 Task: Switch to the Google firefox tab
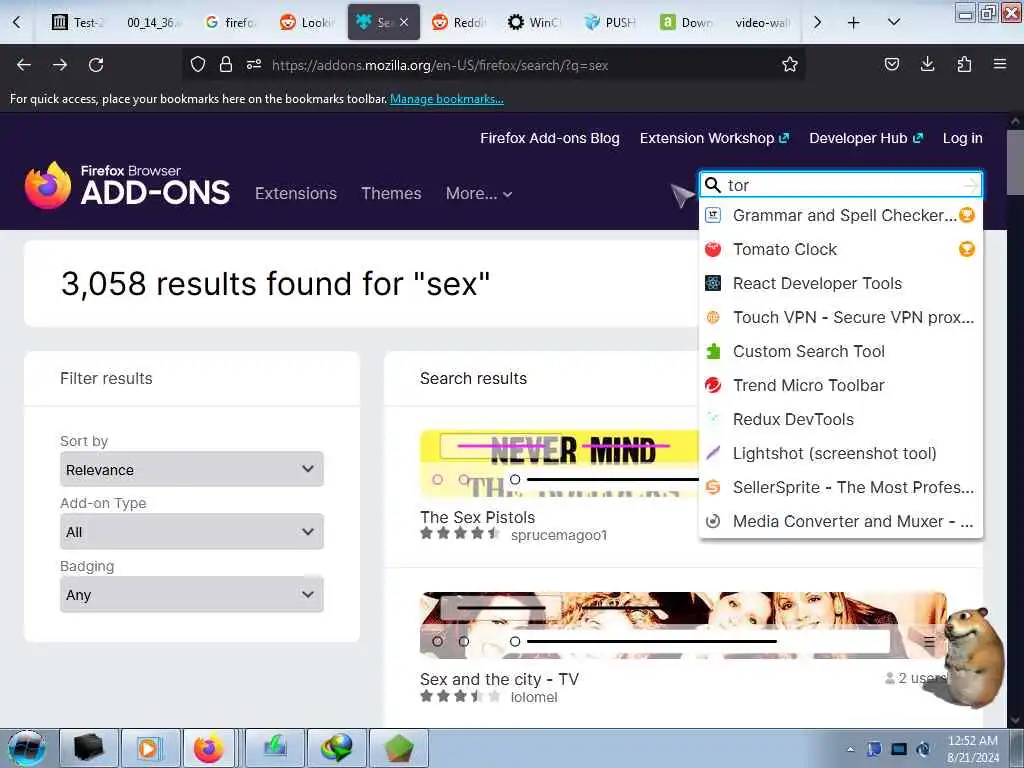(229, 23)
